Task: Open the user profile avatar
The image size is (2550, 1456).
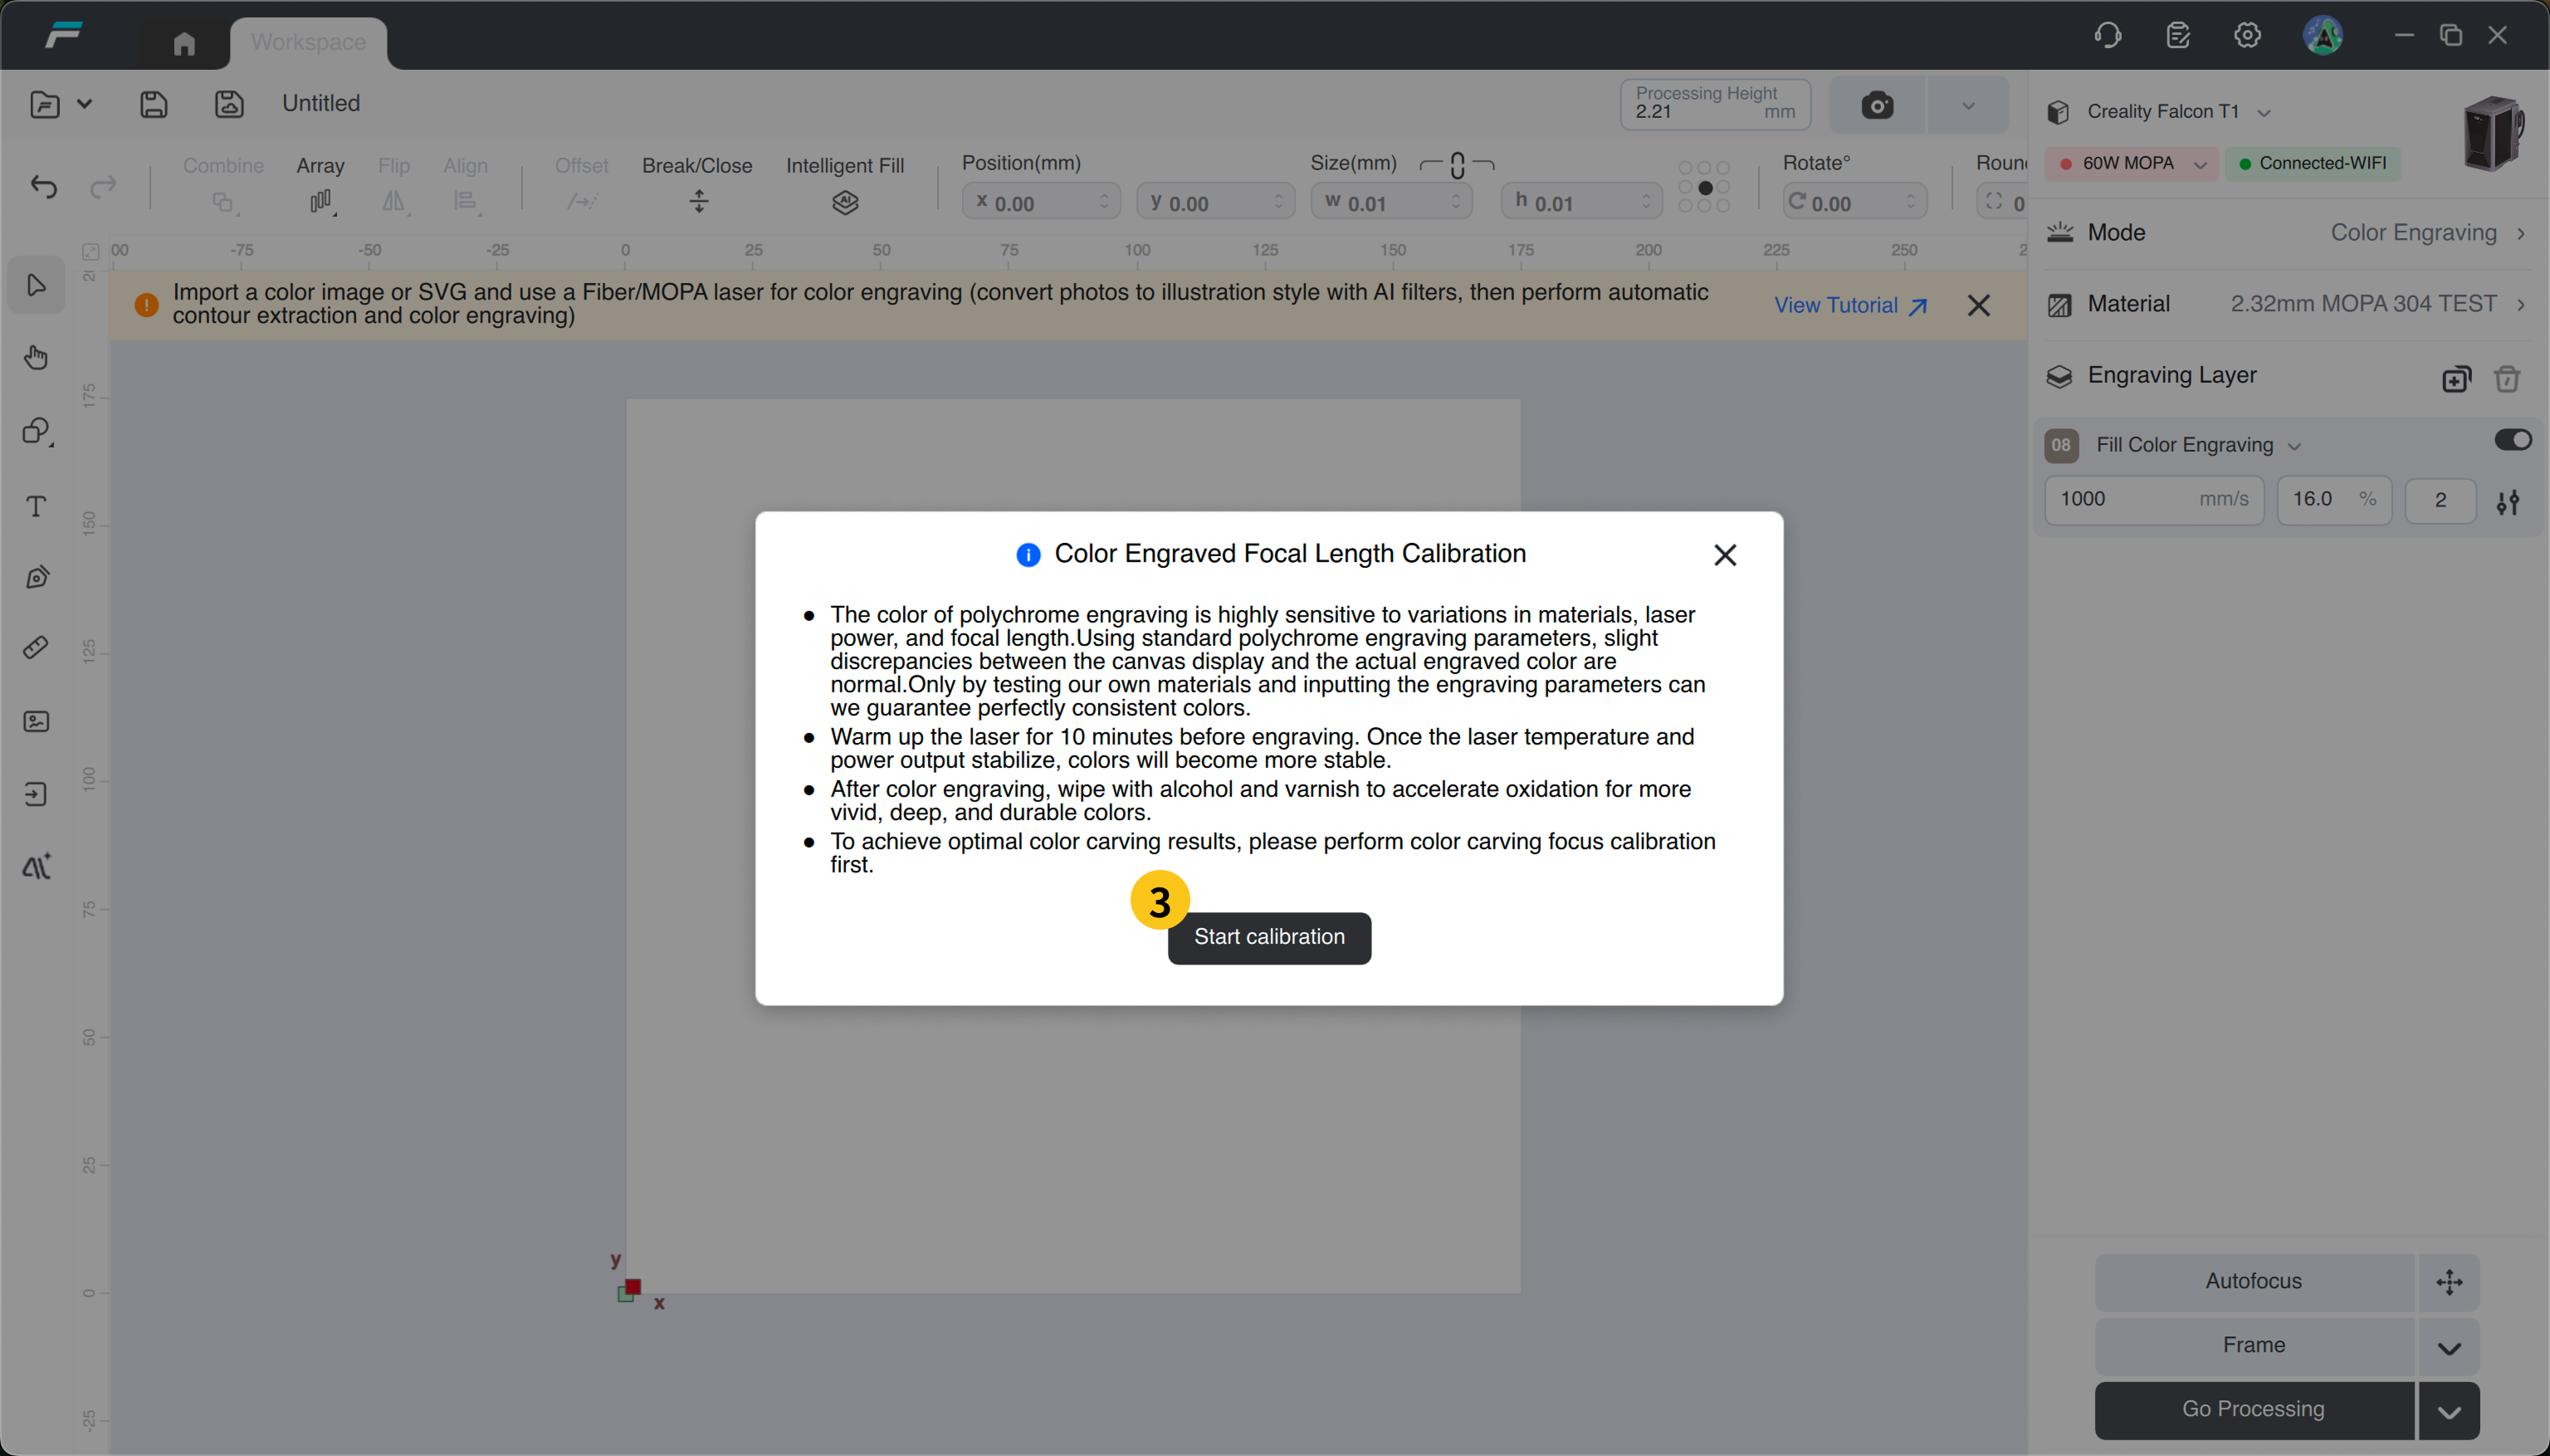Action: (2323, 36)
